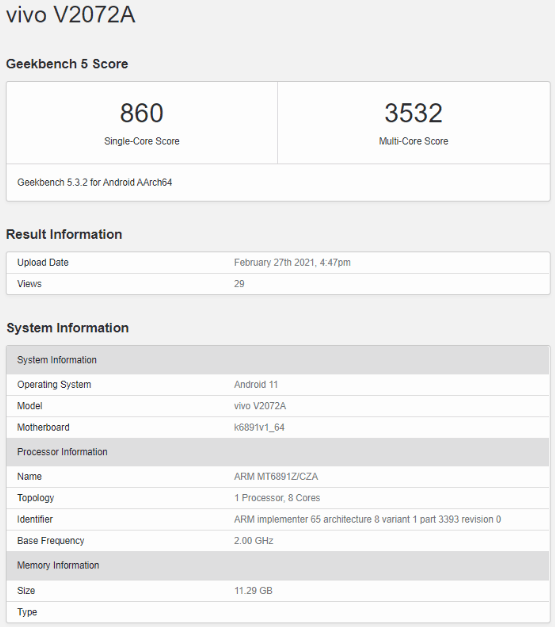This screenshot has width=555, height=627.
Task: Select the 'Geekbench 5 Score' heading
Action: 67,64
